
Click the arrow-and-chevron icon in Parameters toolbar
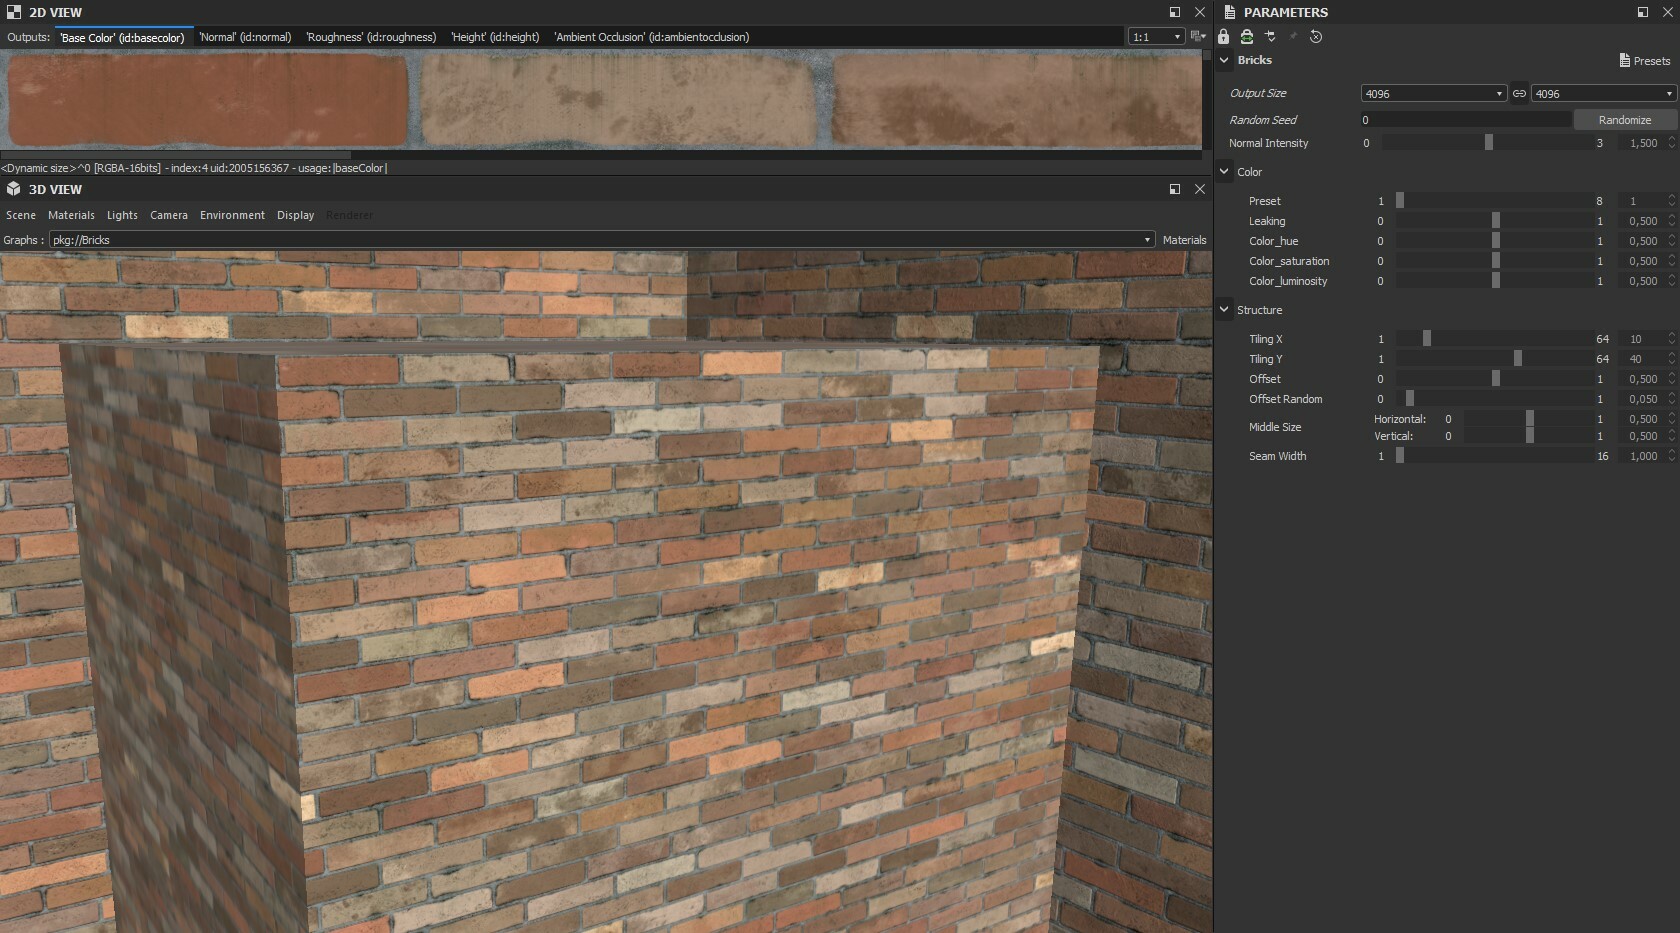1270,37
